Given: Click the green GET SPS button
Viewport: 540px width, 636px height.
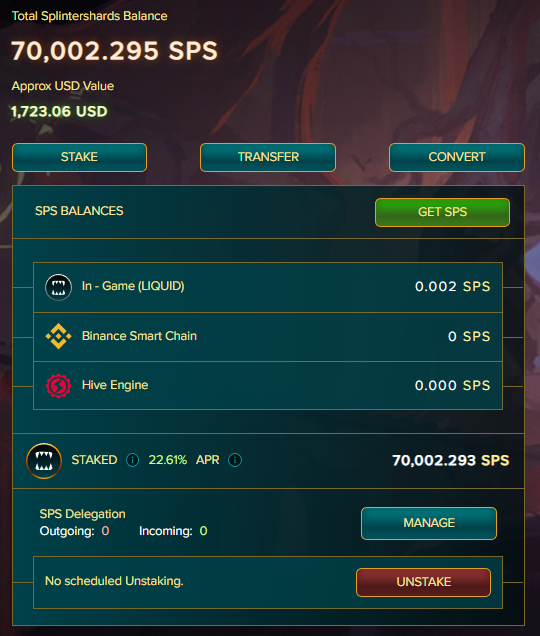Looking at the screenshot, I should (x=442, y=212).
